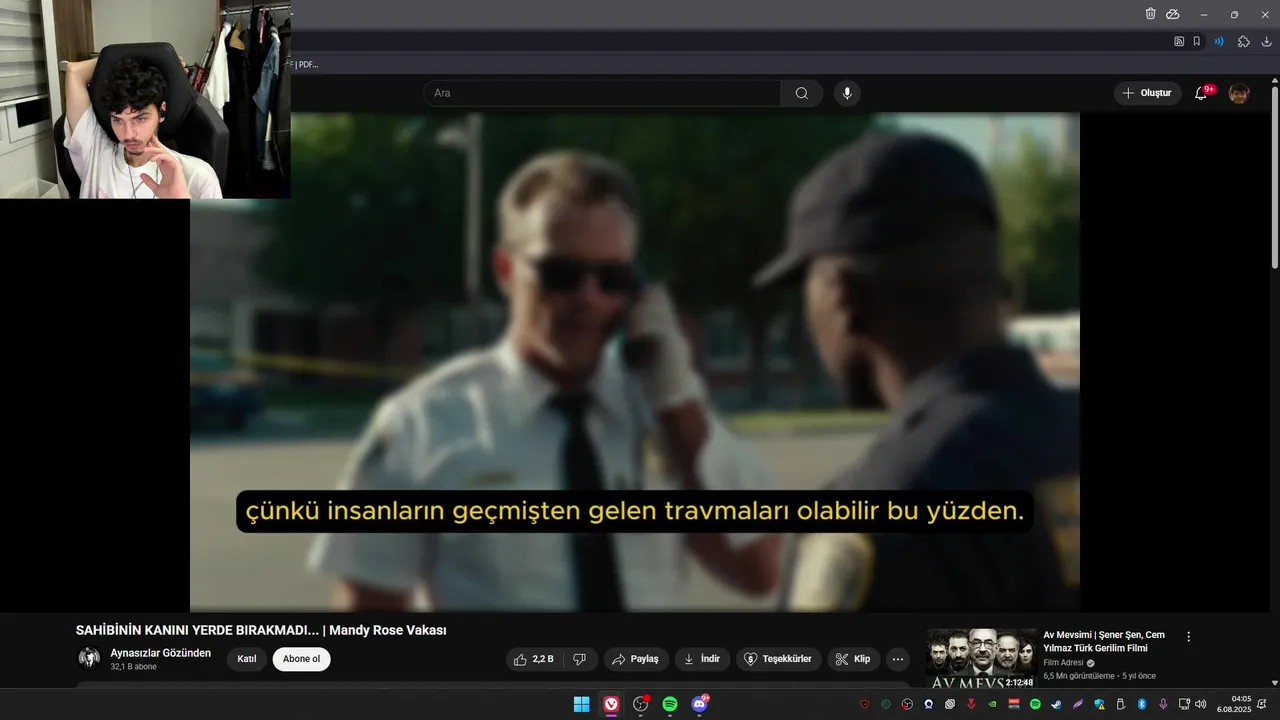Open the browser extensions puzzle icon
1280x720 pixels.
(x=1244, y=41)
